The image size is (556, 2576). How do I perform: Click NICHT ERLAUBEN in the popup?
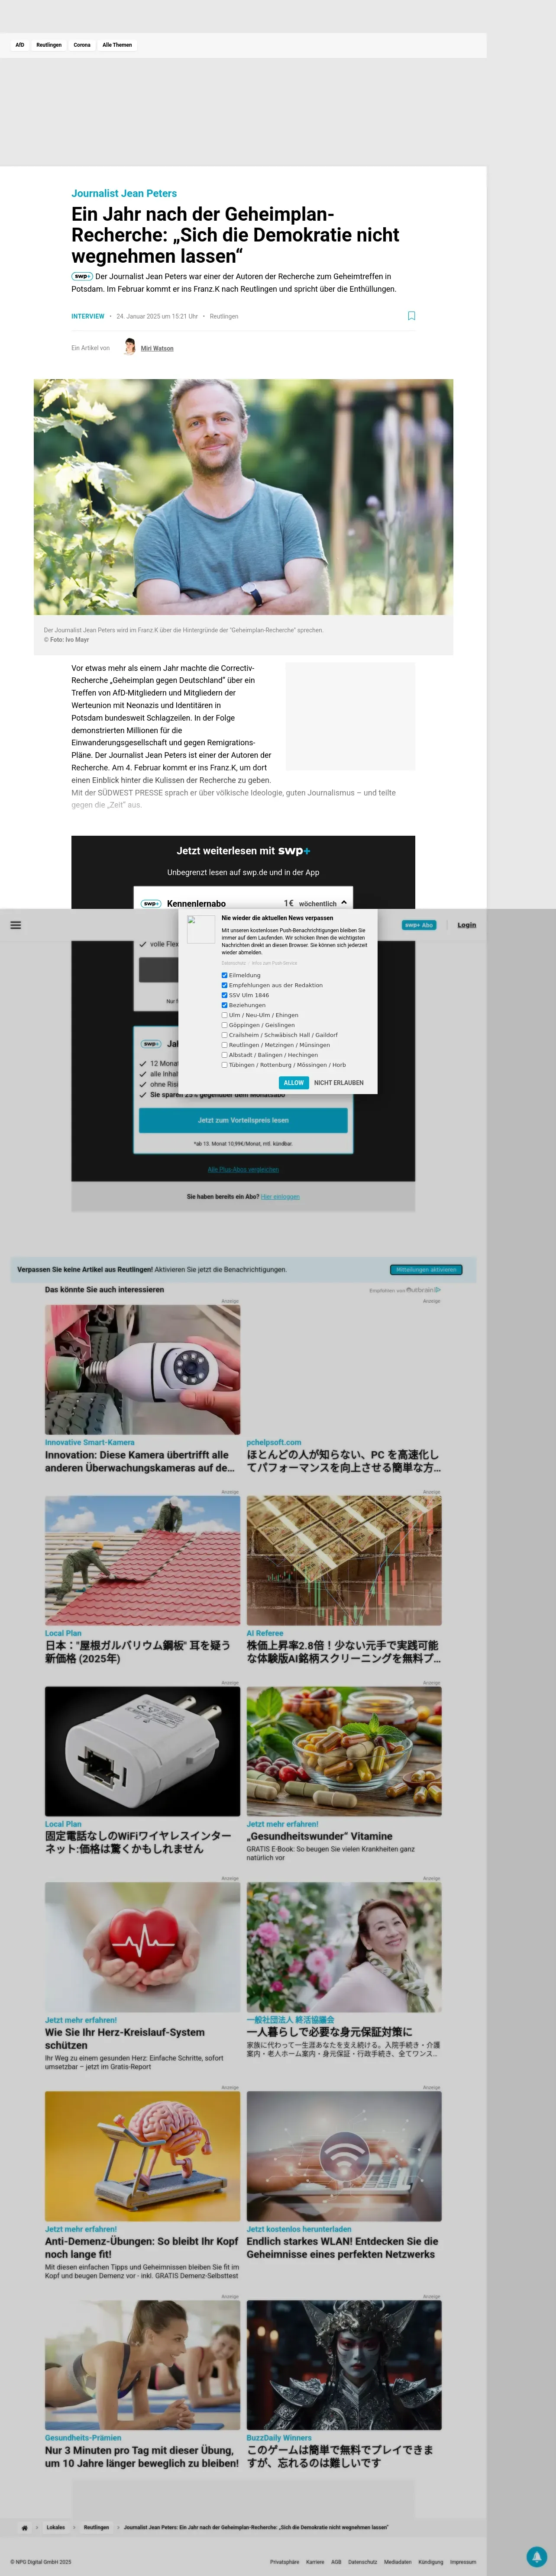[x=339, y=1083]
